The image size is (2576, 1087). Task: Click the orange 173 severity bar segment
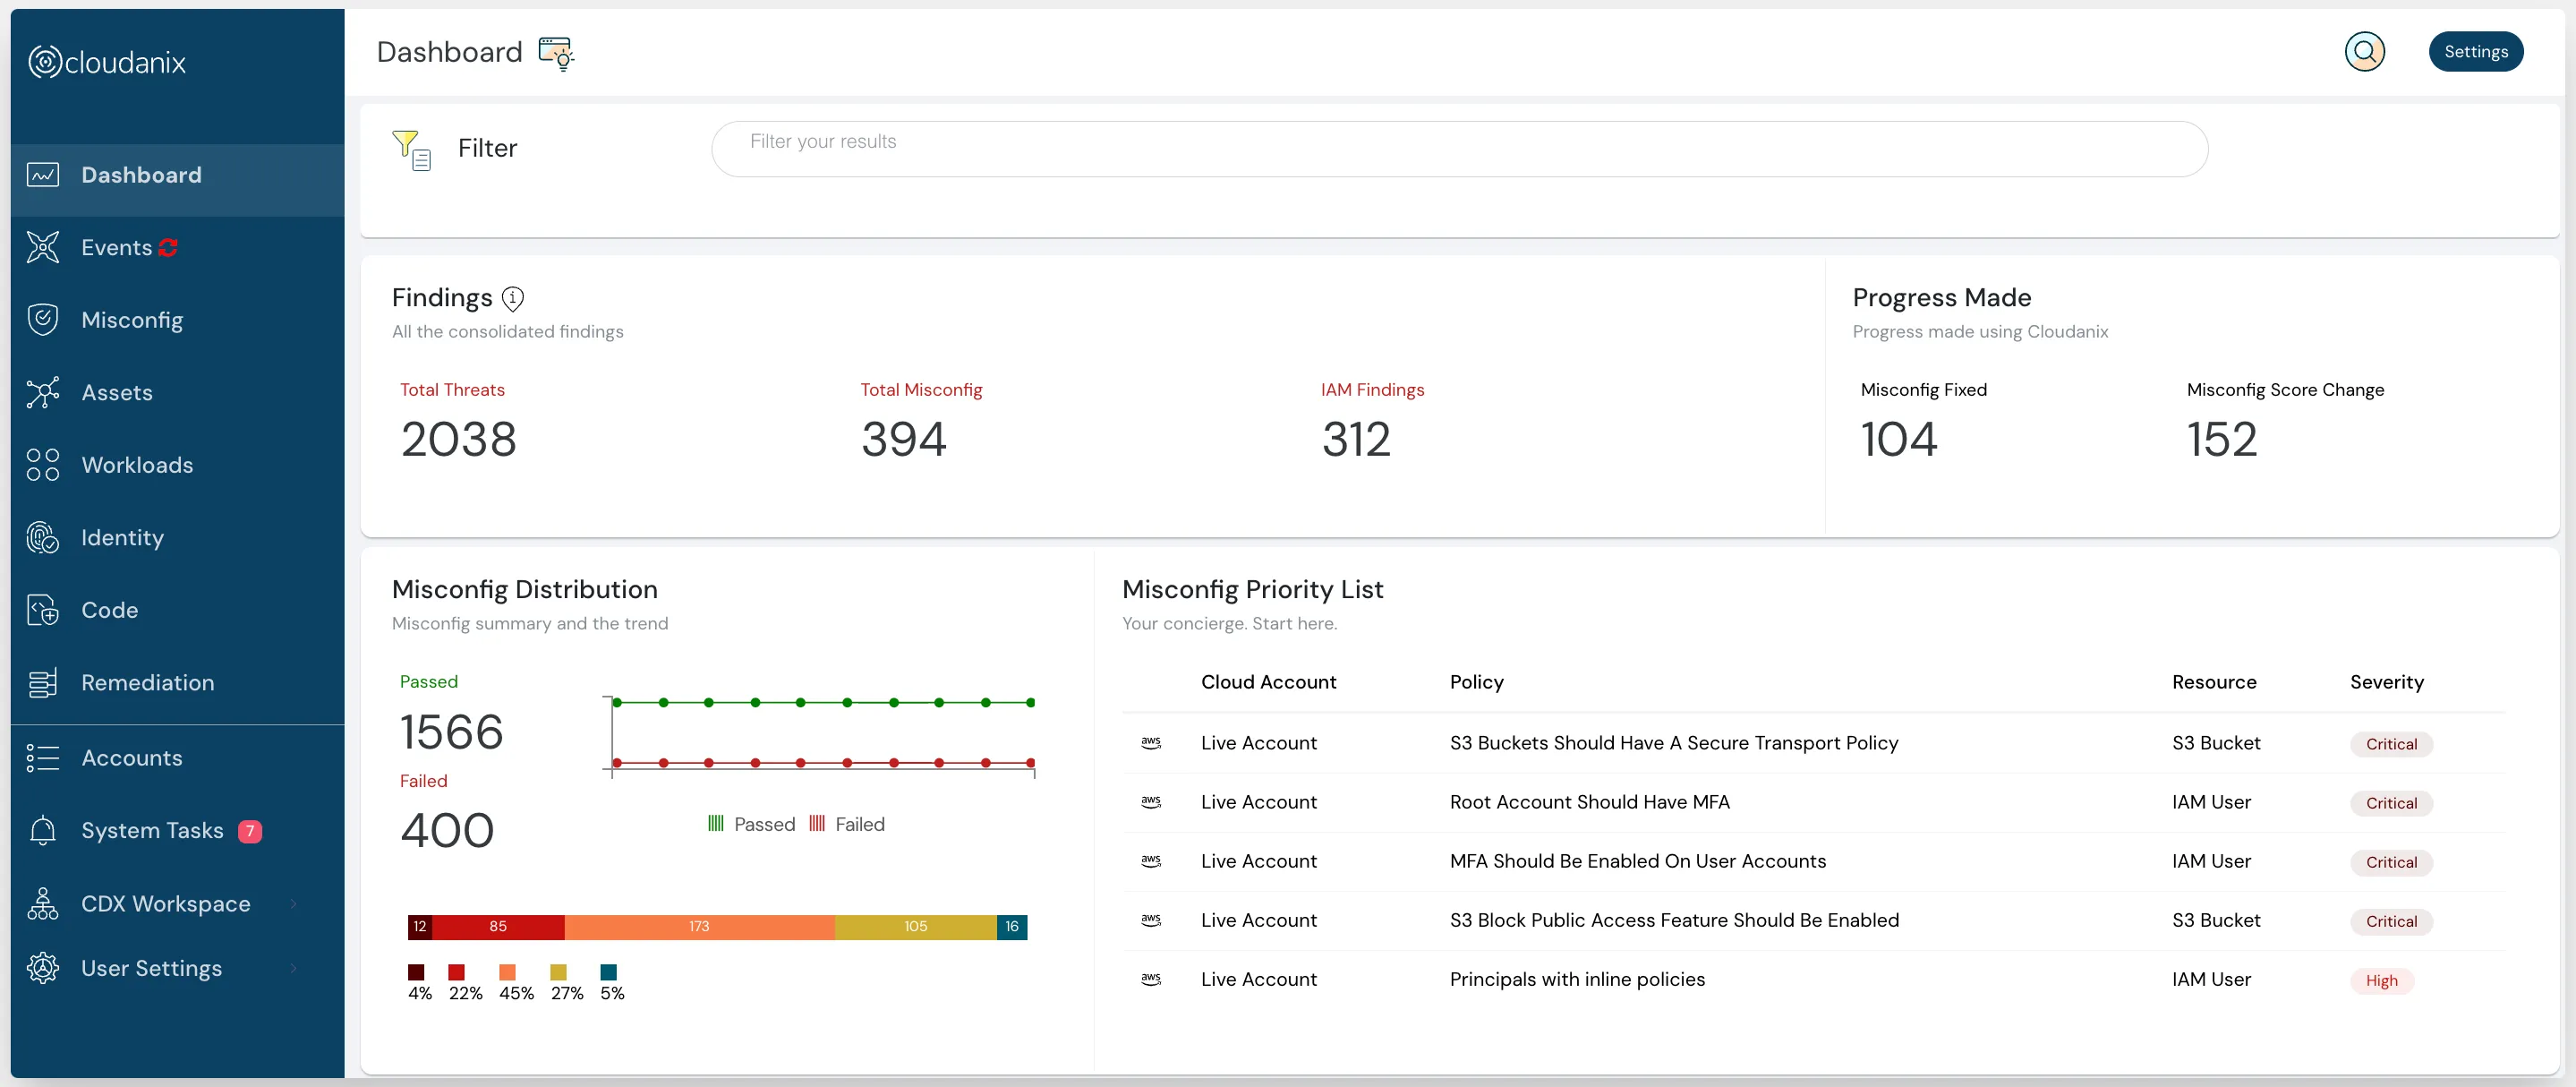pos(699,927)
